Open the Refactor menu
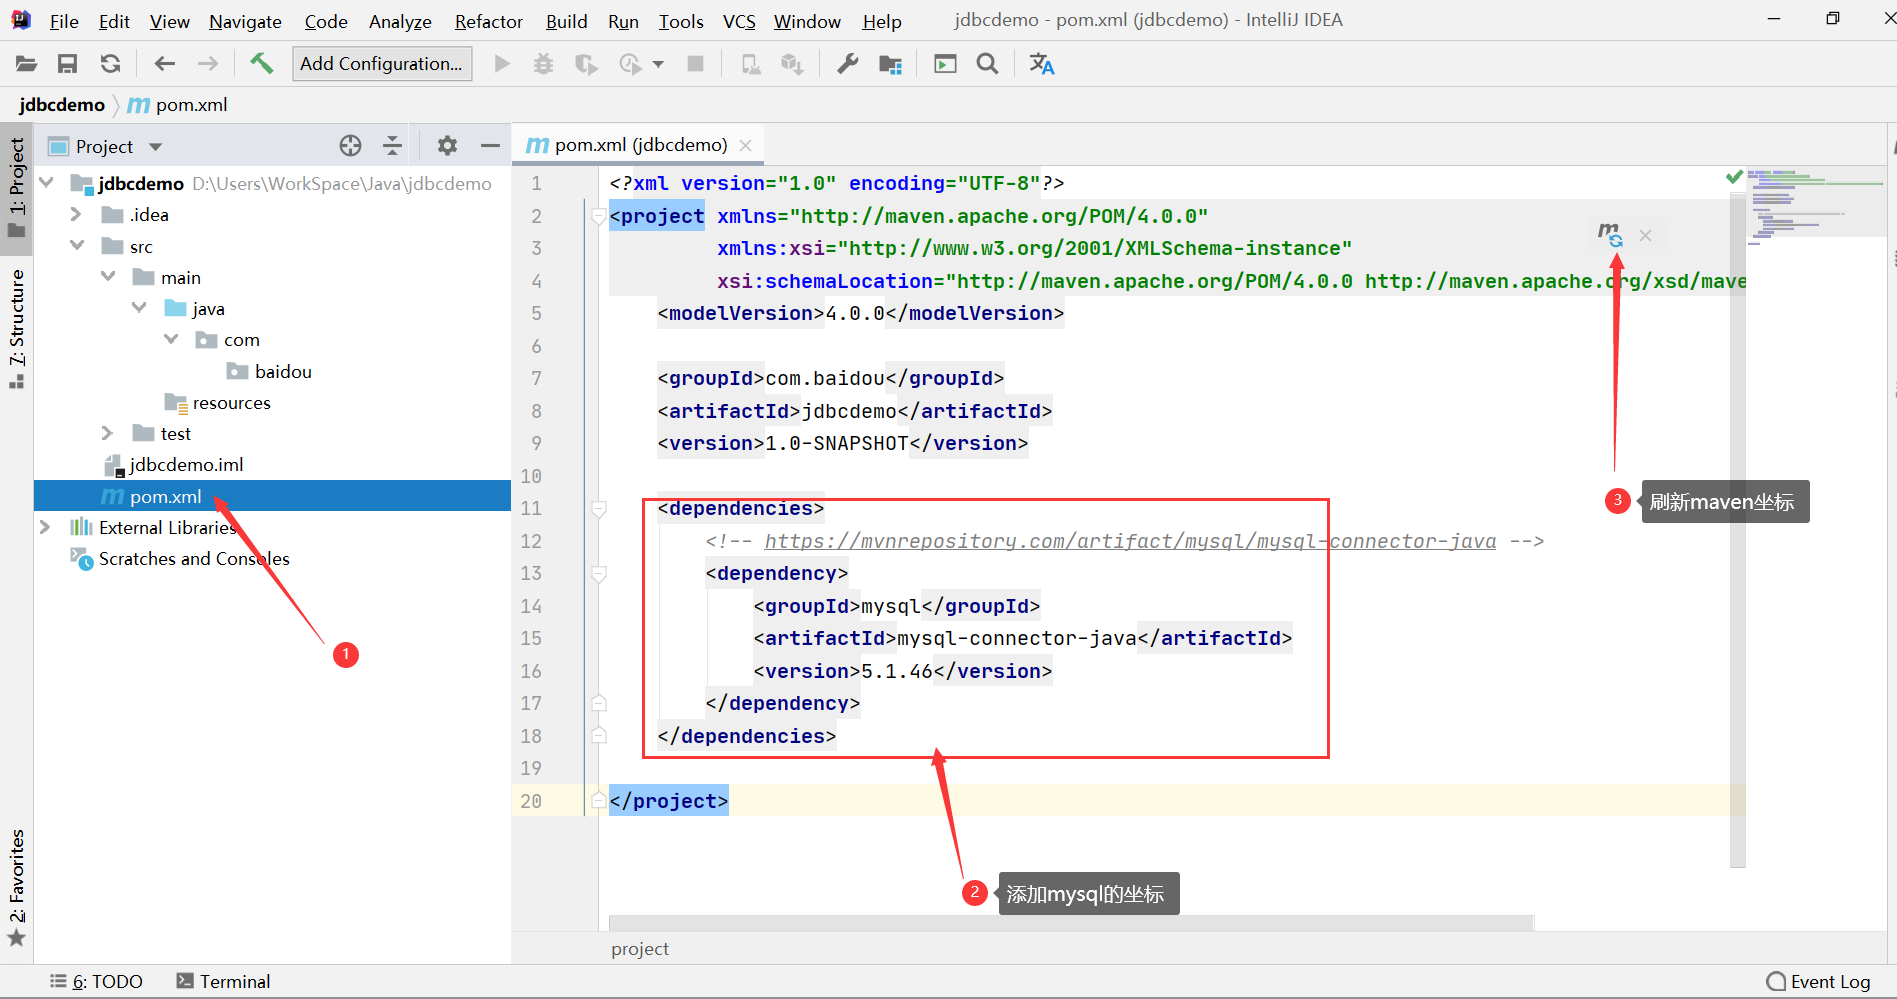Viewport: 1897px width, 999px height. [x=488, y=21]
